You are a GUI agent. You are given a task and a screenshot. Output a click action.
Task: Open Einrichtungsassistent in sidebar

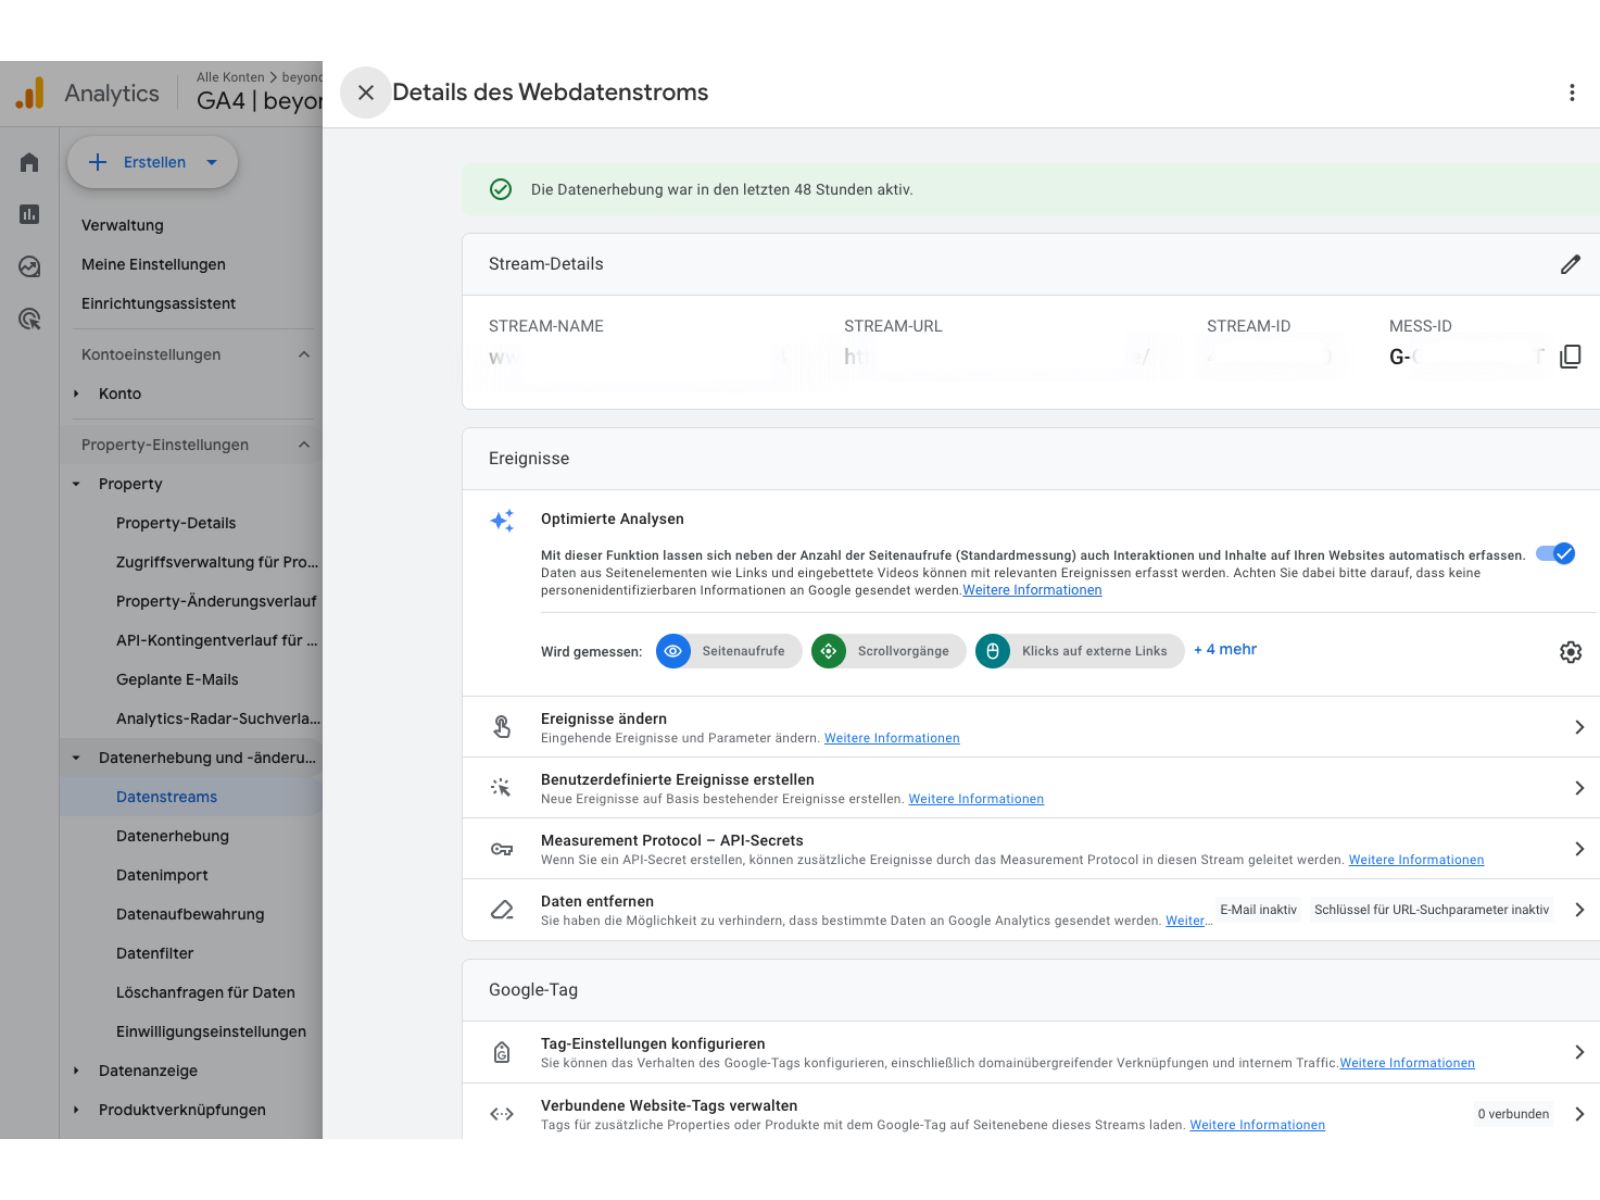(x=158, y=303)
